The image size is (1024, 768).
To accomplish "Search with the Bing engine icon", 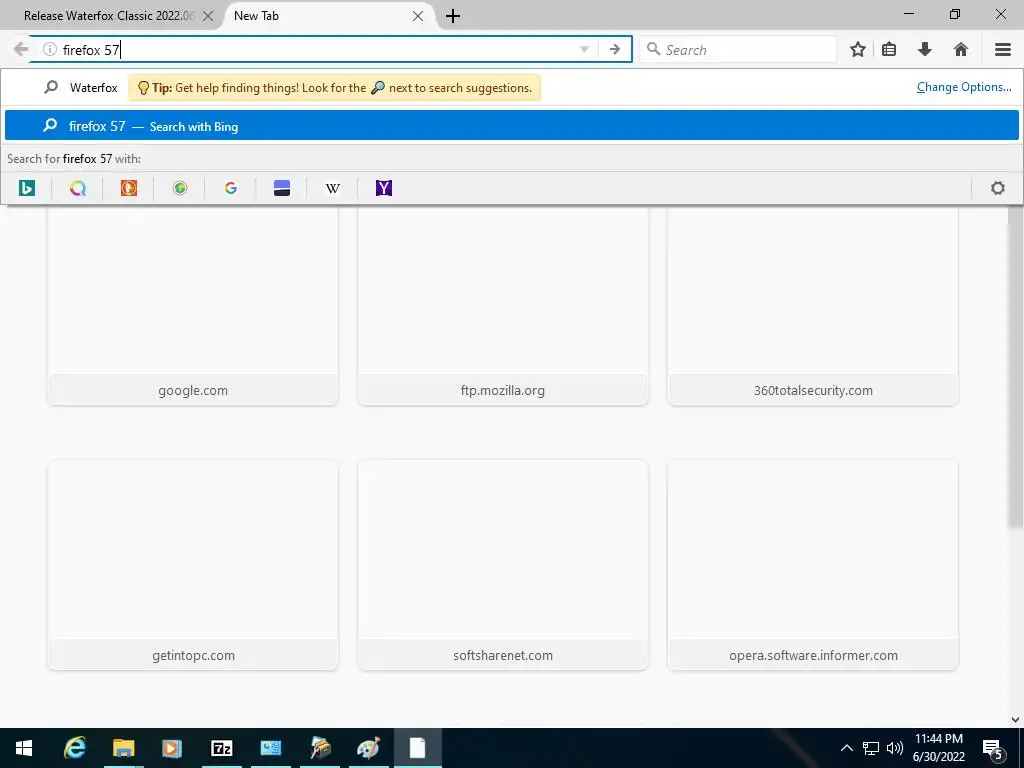I will [x=27, y=188].
